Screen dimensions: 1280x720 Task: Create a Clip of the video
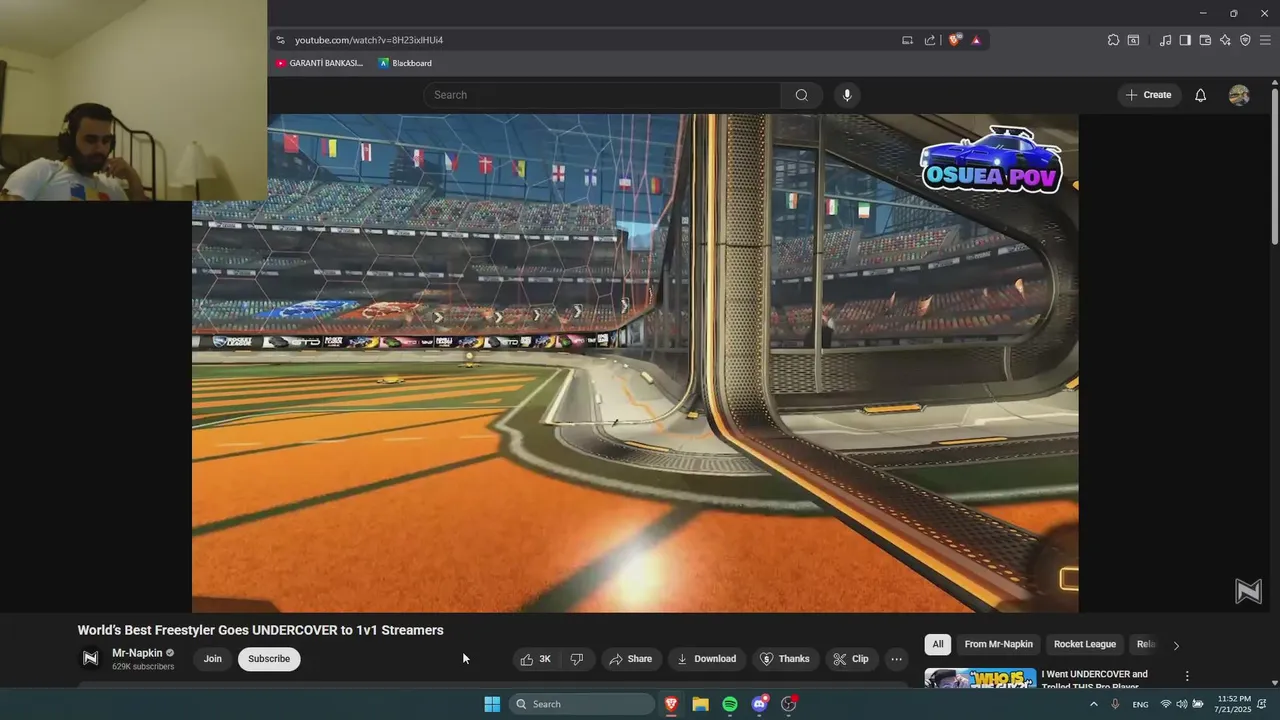pyautogui.click(x=851, y=659)
